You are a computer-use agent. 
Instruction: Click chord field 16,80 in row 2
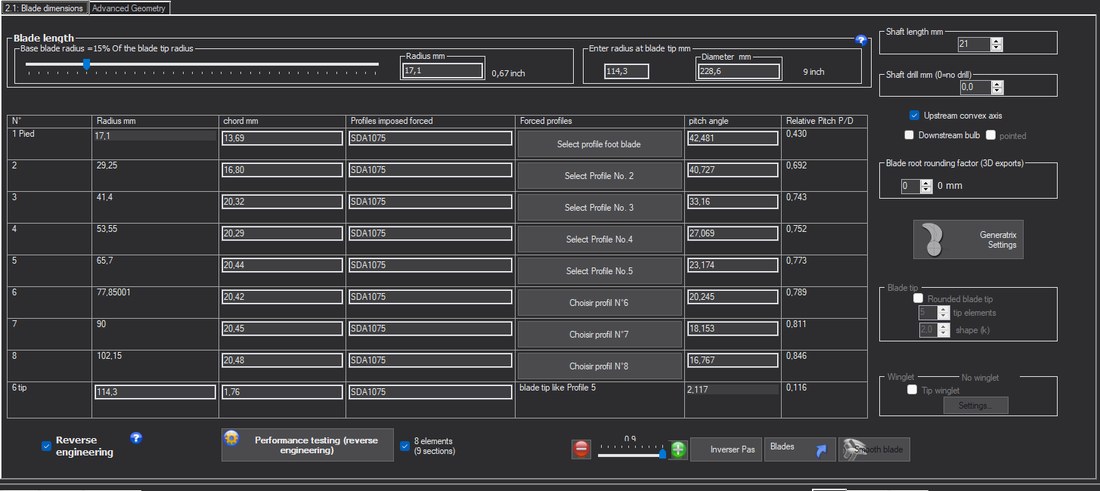283,170
